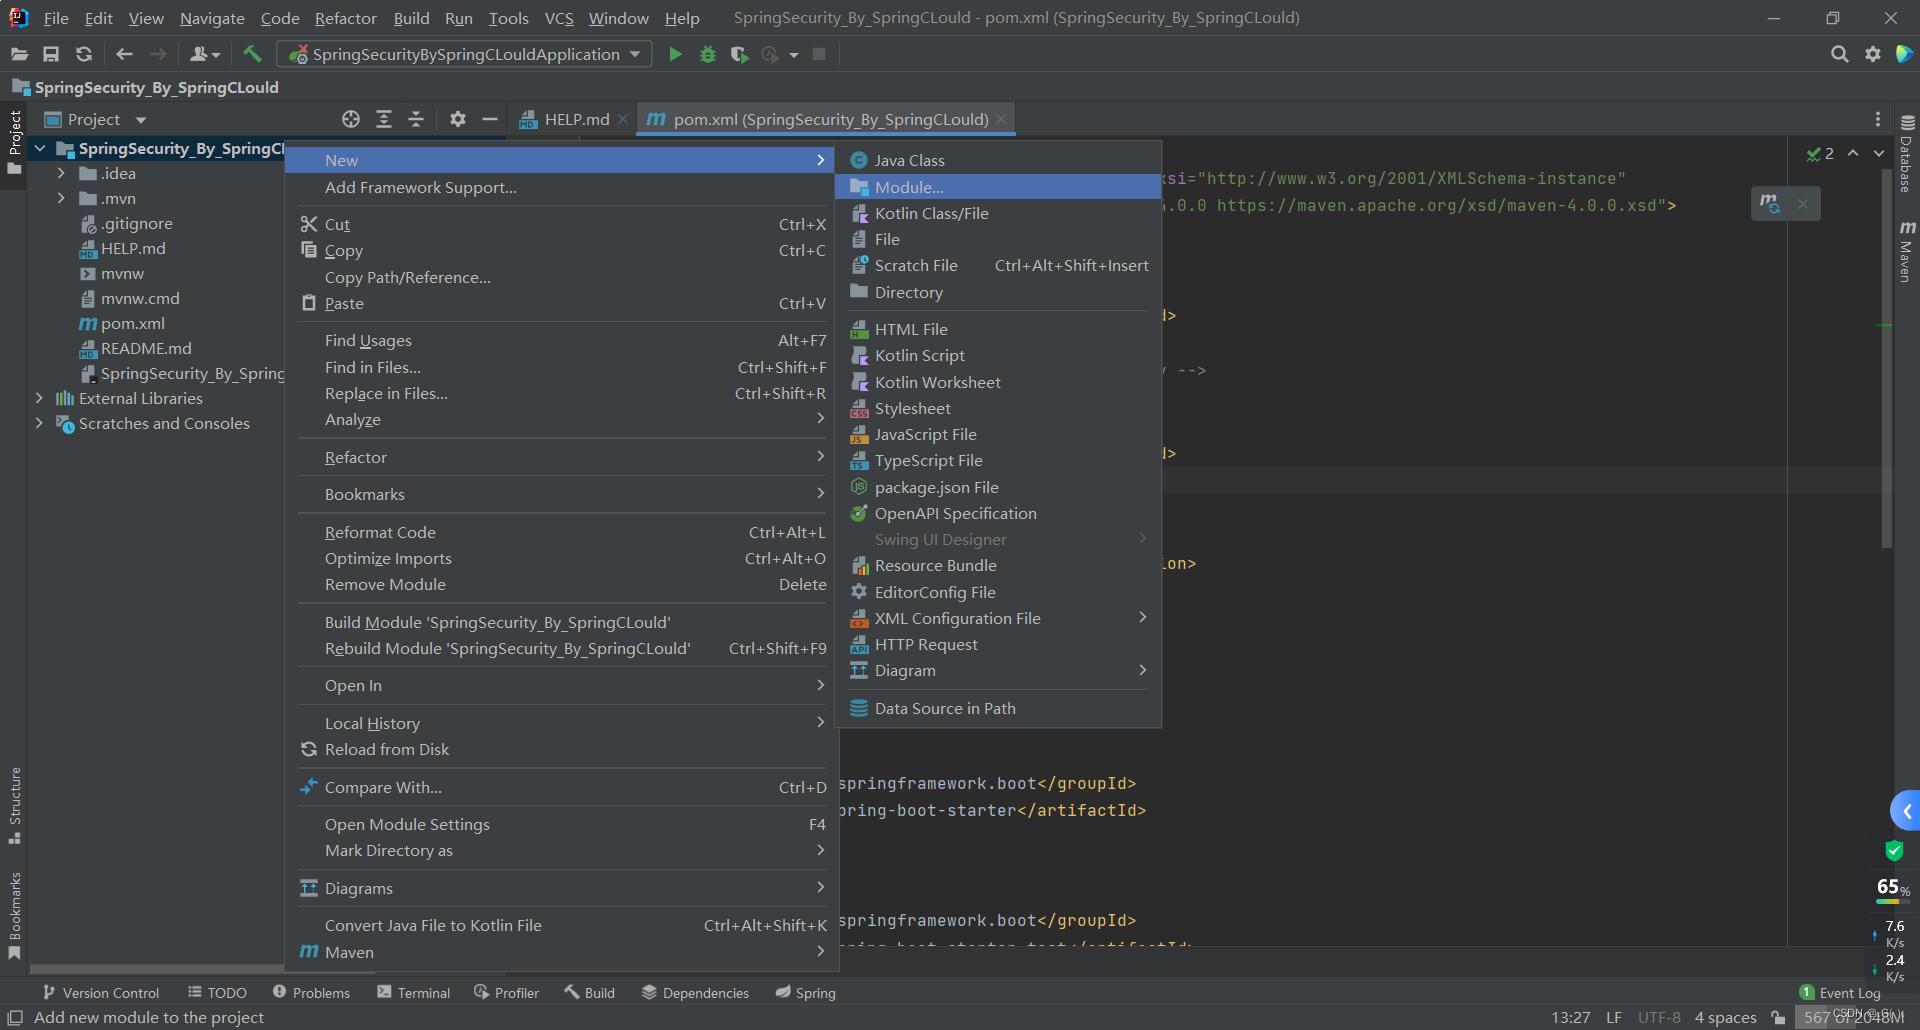
Task: Expand External Libraries node
Action: 39,398
